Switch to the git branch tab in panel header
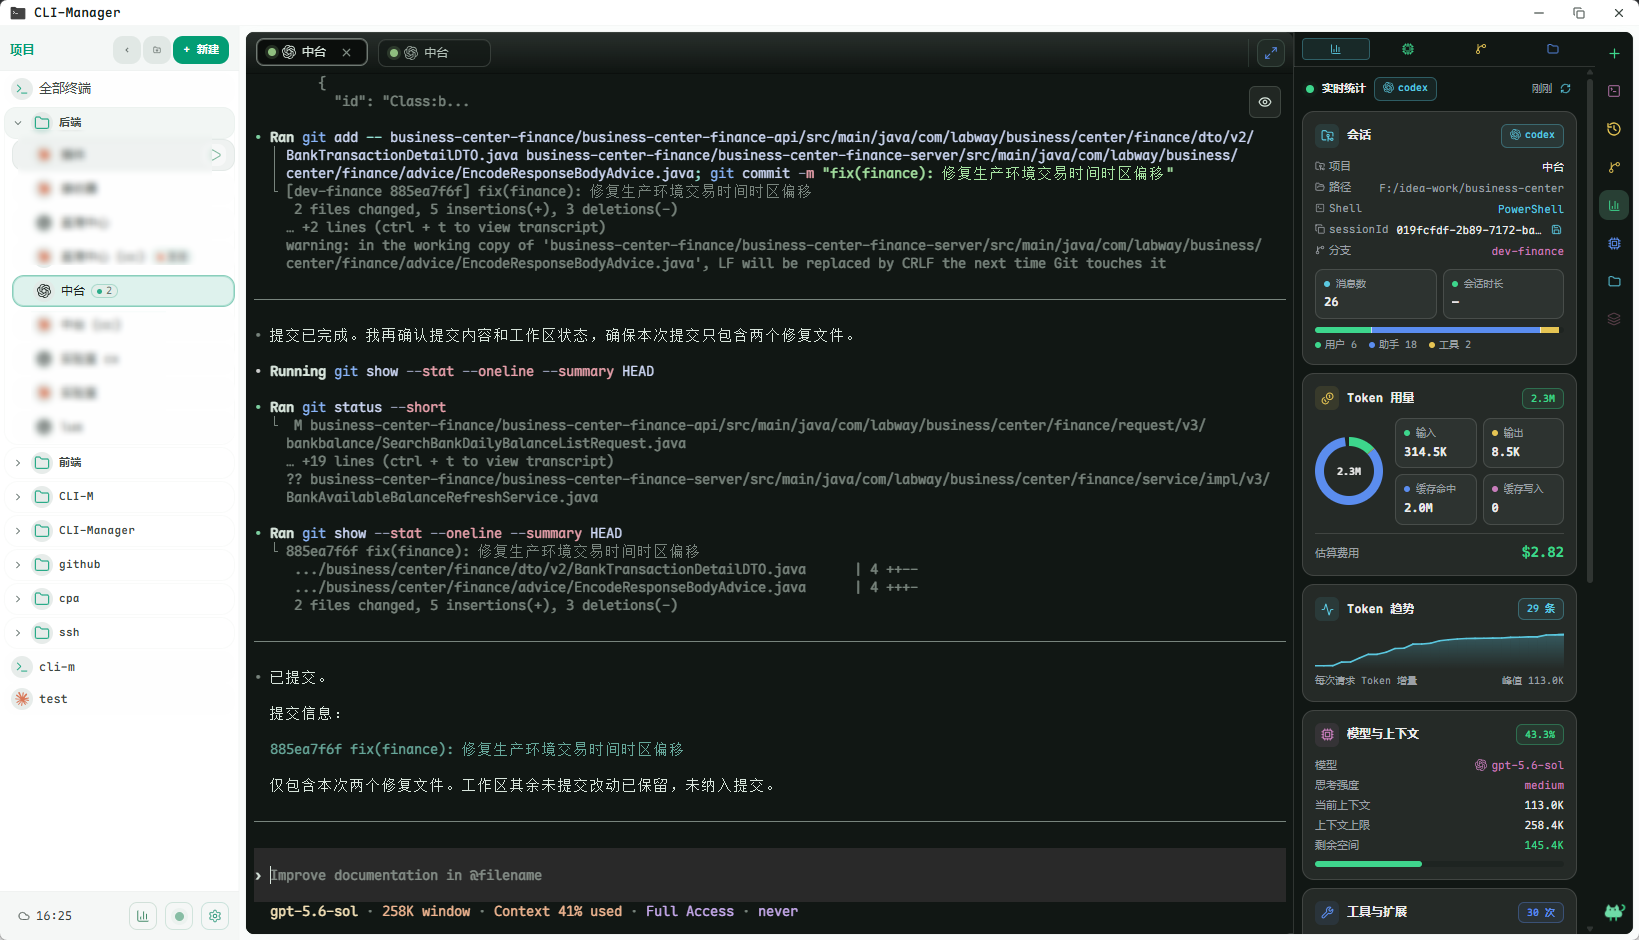This screenshot has width=1639, height=940. 1481,49
